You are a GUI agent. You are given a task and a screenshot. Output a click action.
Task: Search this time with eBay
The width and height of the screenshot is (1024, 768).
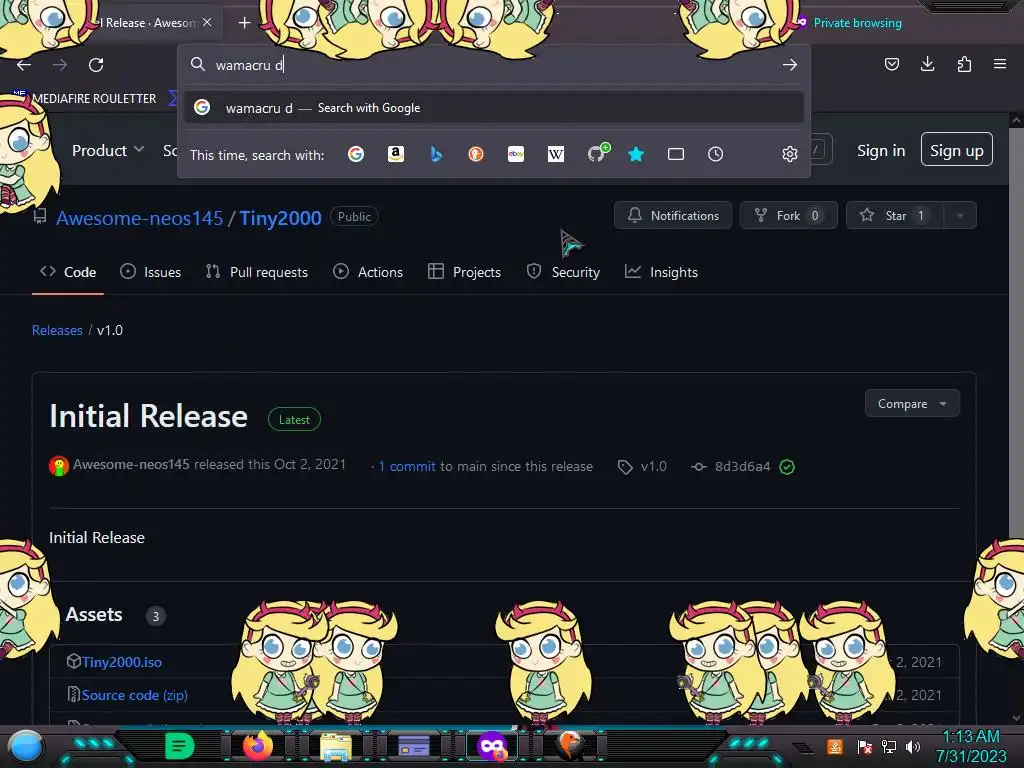click(516, 154)
